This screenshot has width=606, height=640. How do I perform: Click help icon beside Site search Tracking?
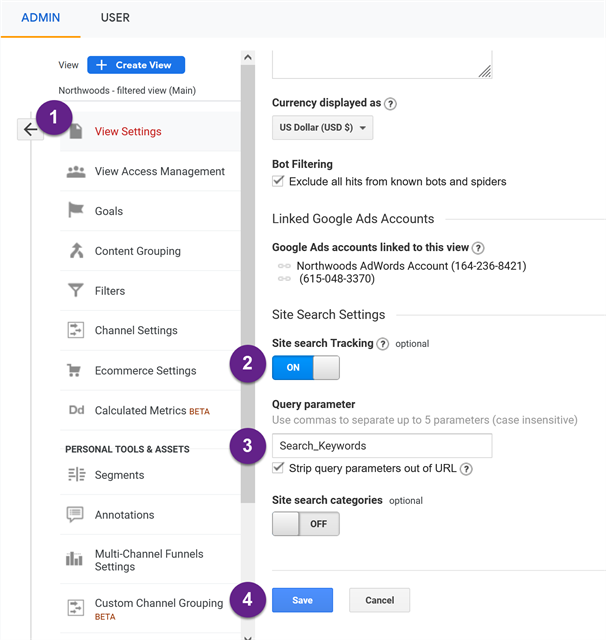(x=382, y=344)
